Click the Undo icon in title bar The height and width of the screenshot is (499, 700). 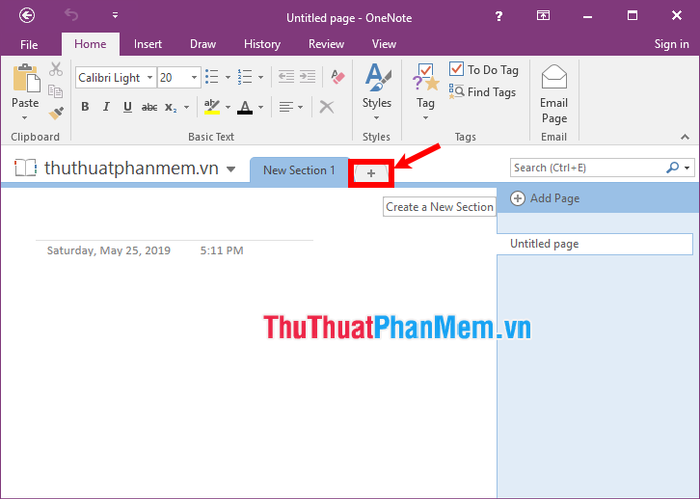coord(71,15)
